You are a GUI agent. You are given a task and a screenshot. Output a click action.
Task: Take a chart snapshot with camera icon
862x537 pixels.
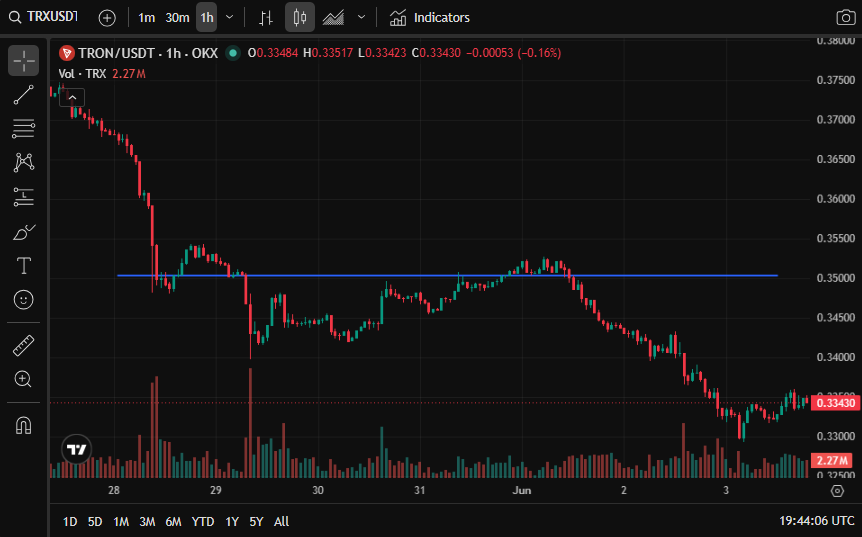tap(845, 18)
